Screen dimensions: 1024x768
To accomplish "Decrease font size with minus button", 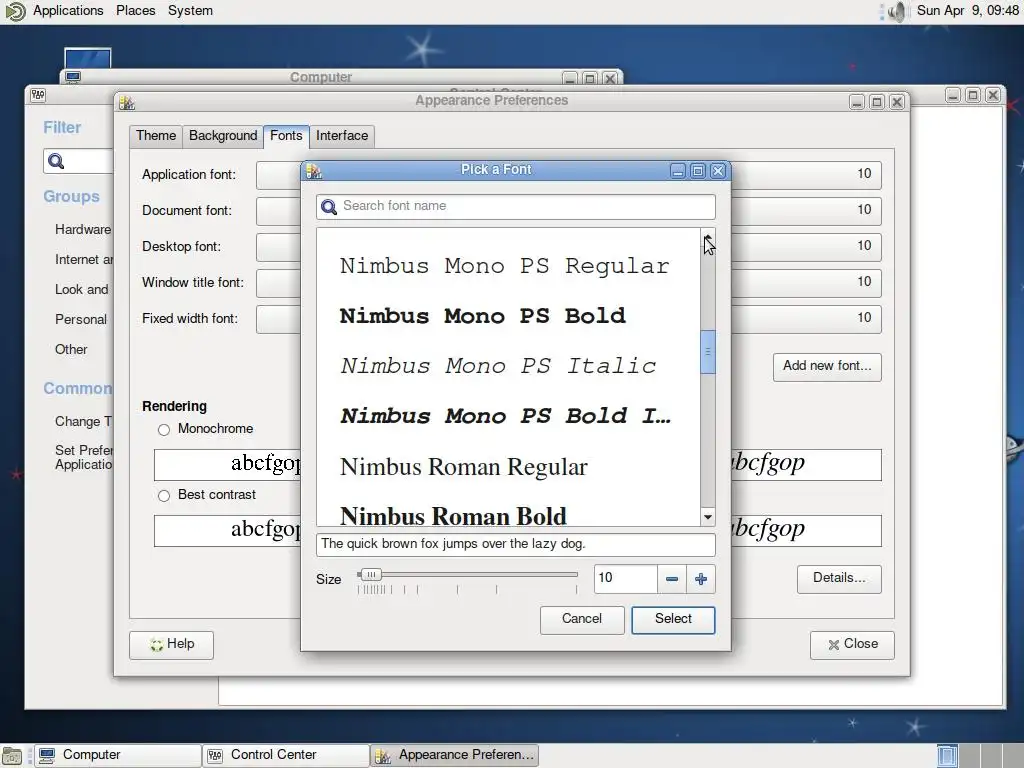I will click(671, 579).
